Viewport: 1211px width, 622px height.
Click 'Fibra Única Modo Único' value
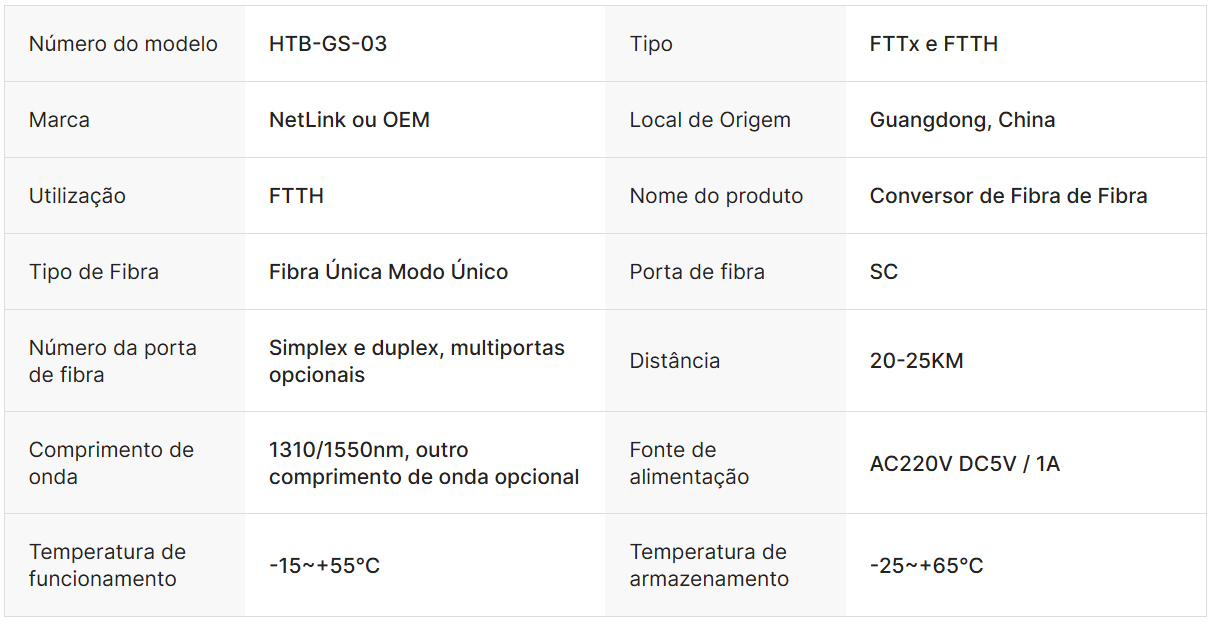[388, 272]
